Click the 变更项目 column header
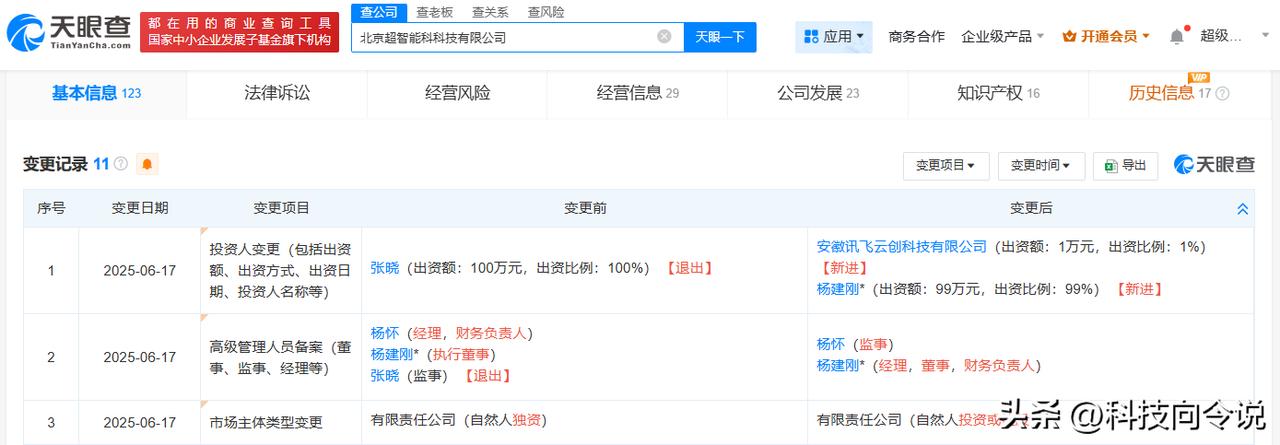The image size is (1280, 445). tap(281, 208)
